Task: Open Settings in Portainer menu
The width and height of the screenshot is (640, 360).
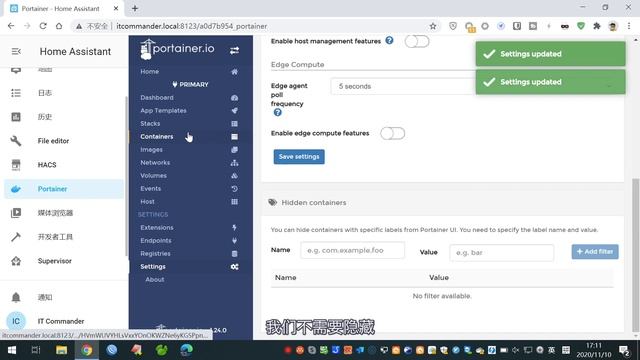Action: coord(153,267)
